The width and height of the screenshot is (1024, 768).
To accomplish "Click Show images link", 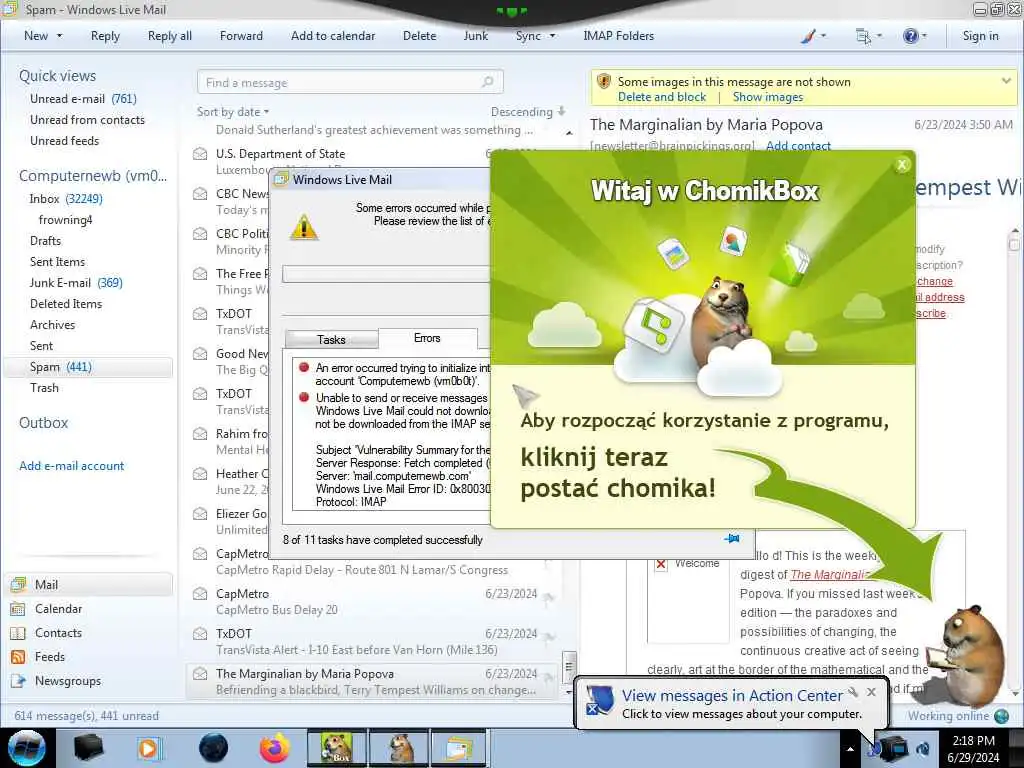I will click(767, 97).
